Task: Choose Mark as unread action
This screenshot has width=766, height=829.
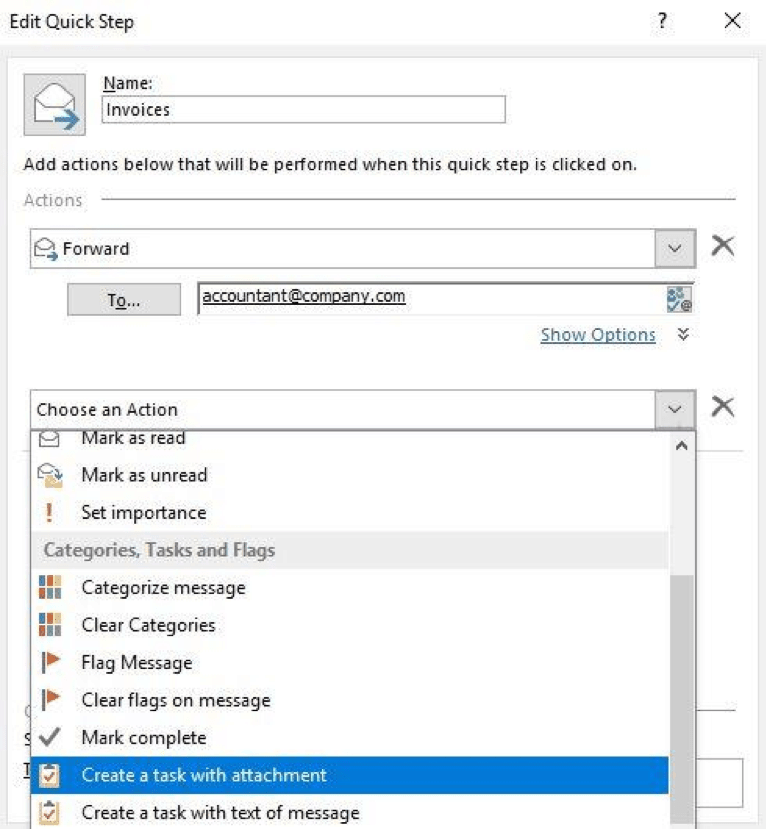Action: [144, 475]
